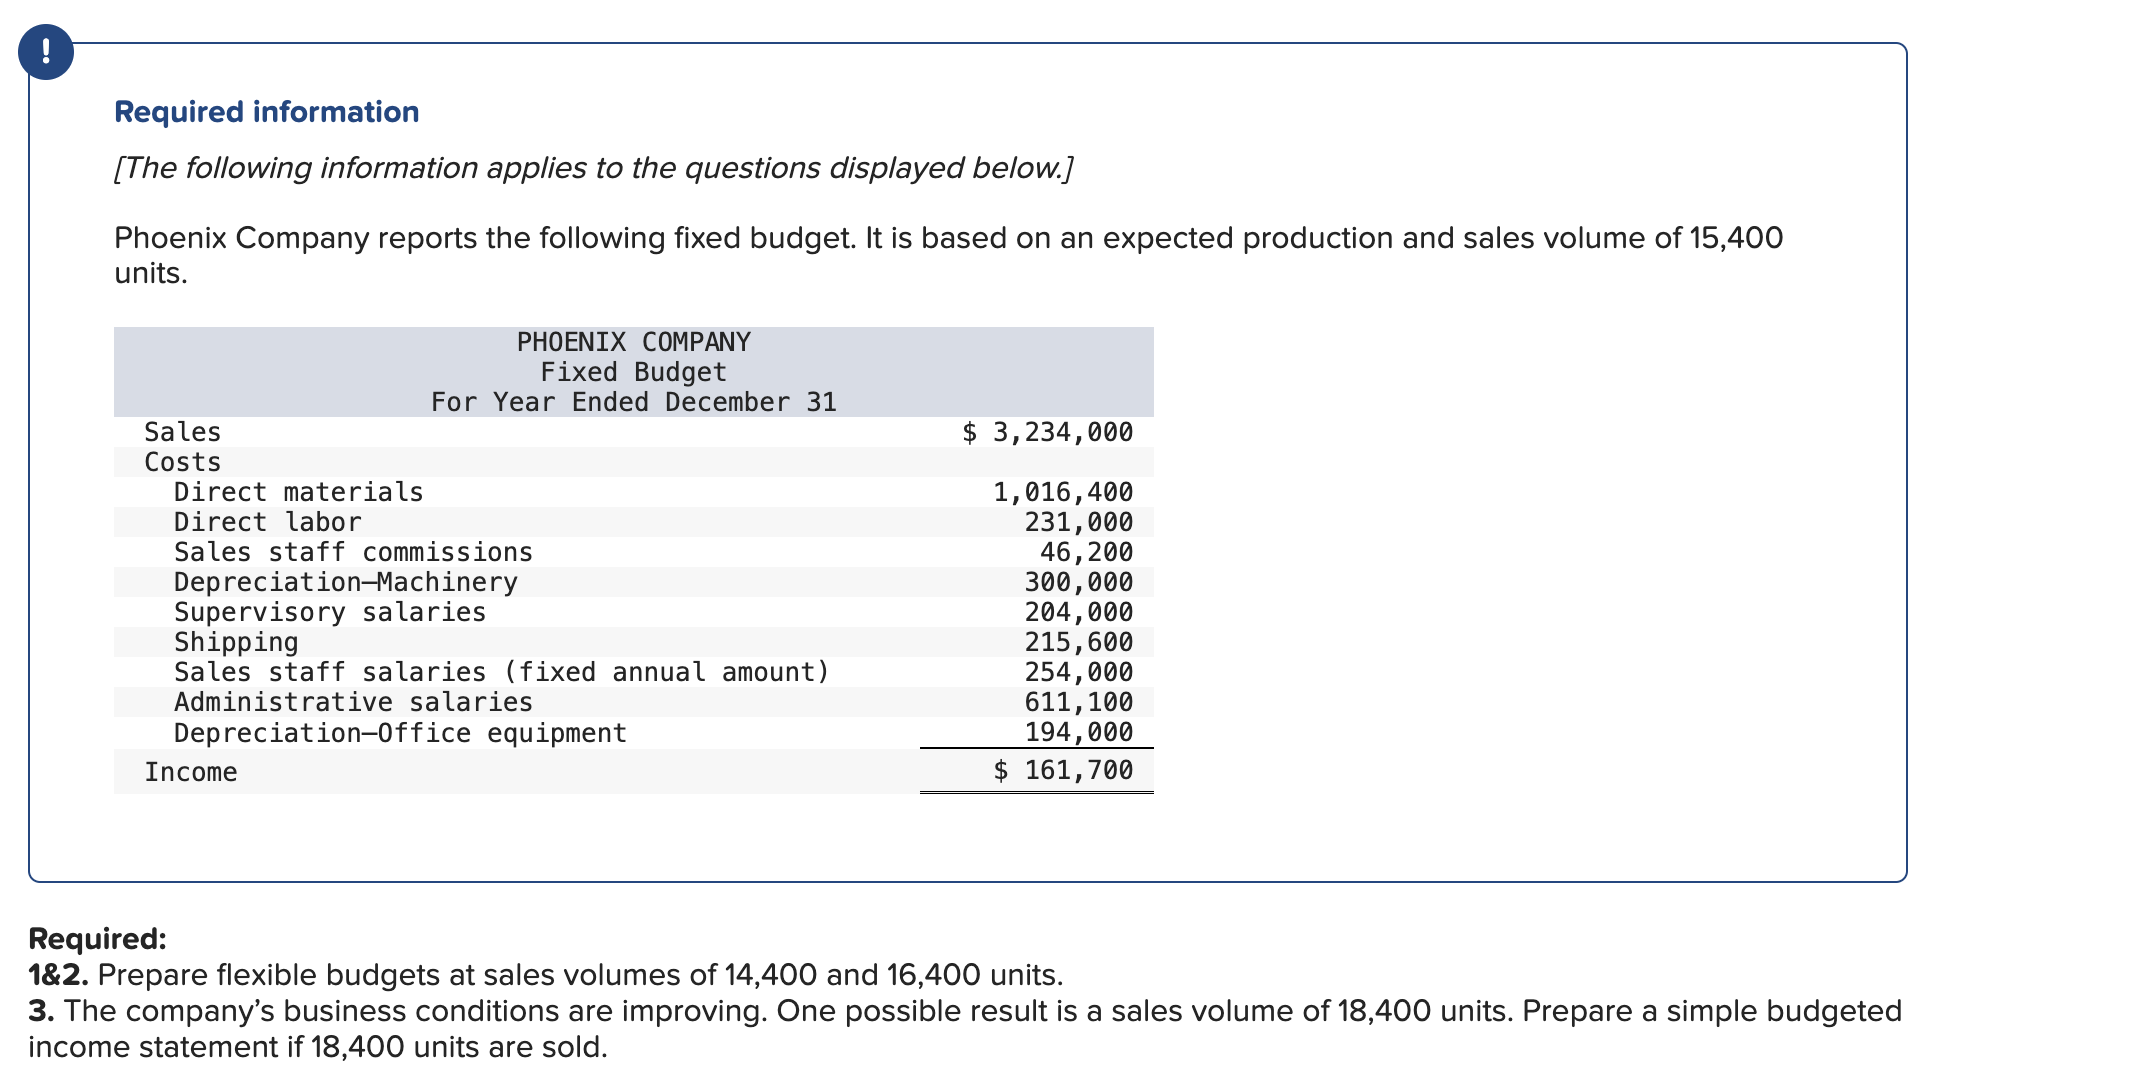Click the Direct labor value 231,000
The height and width of the screenshot is (1087, 2156).
(1078, 522)
